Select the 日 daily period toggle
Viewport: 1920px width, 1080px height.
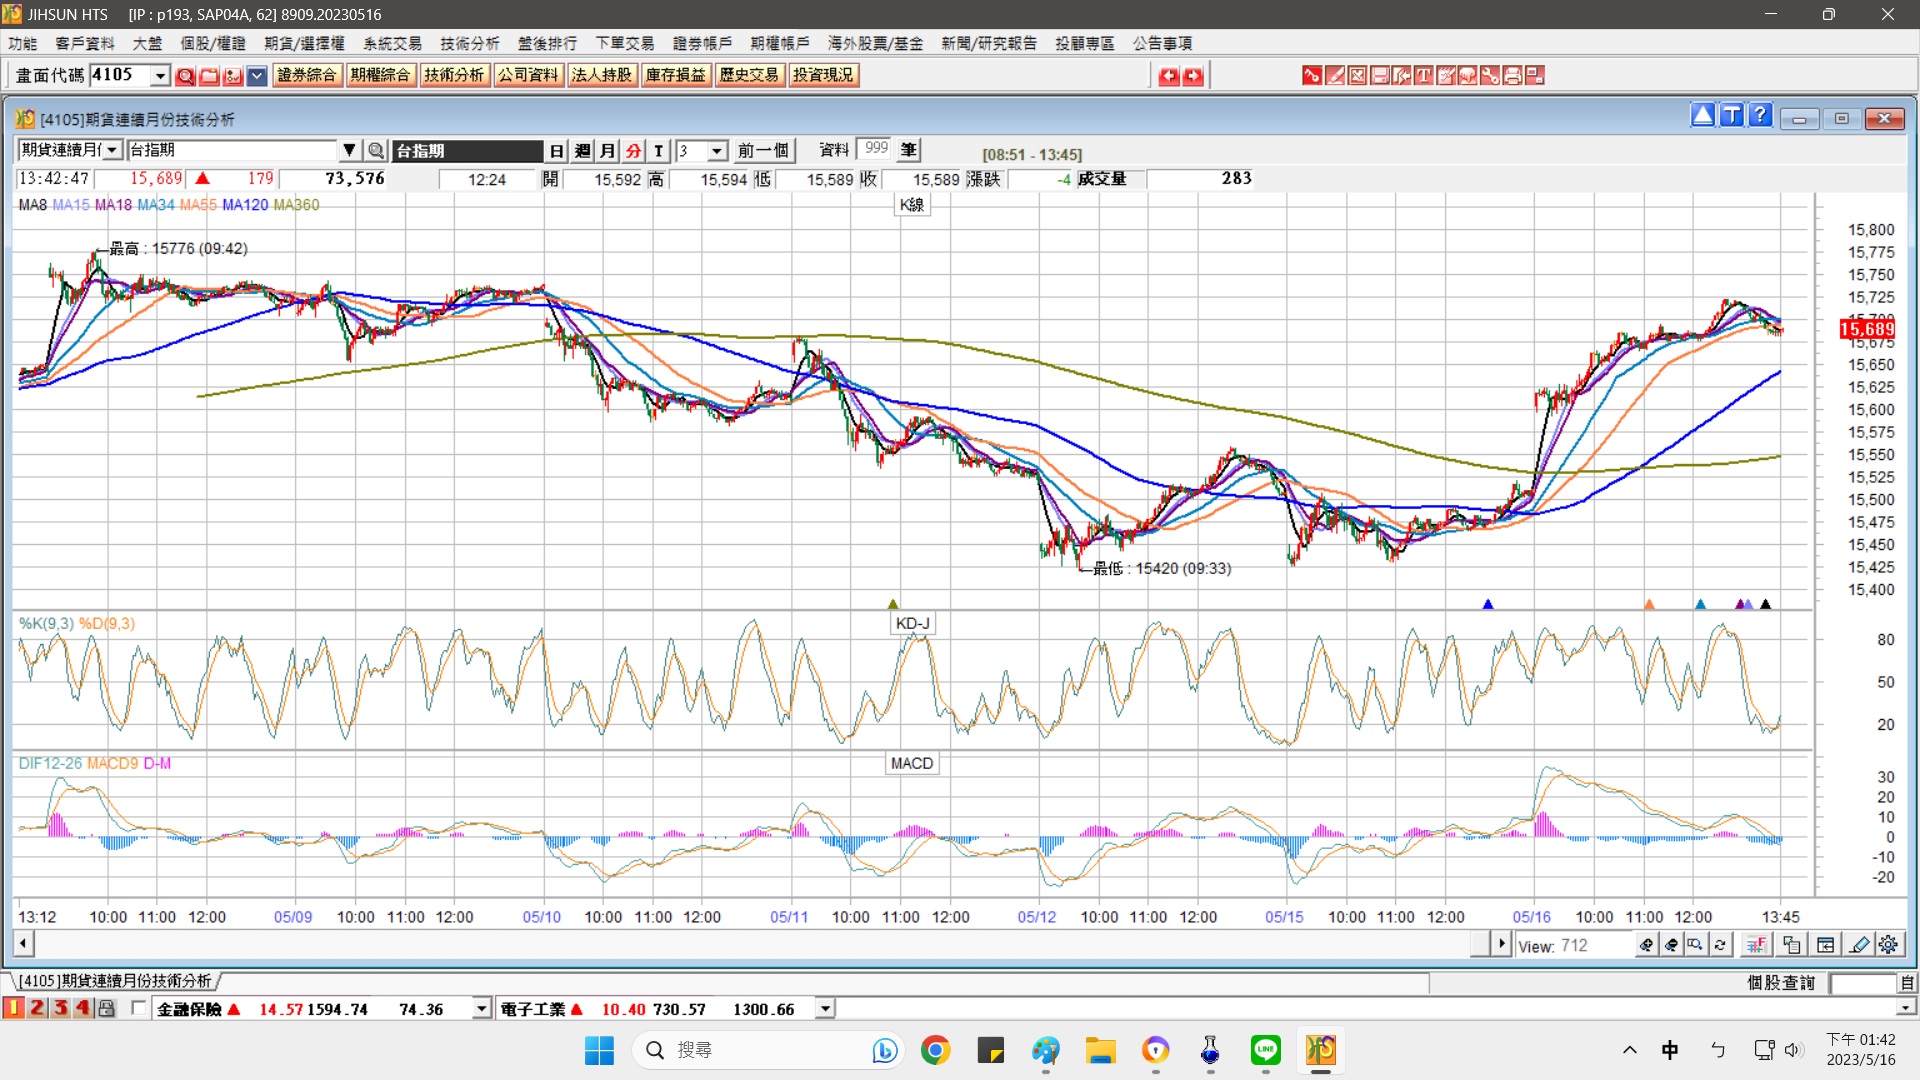click(557, 151)
